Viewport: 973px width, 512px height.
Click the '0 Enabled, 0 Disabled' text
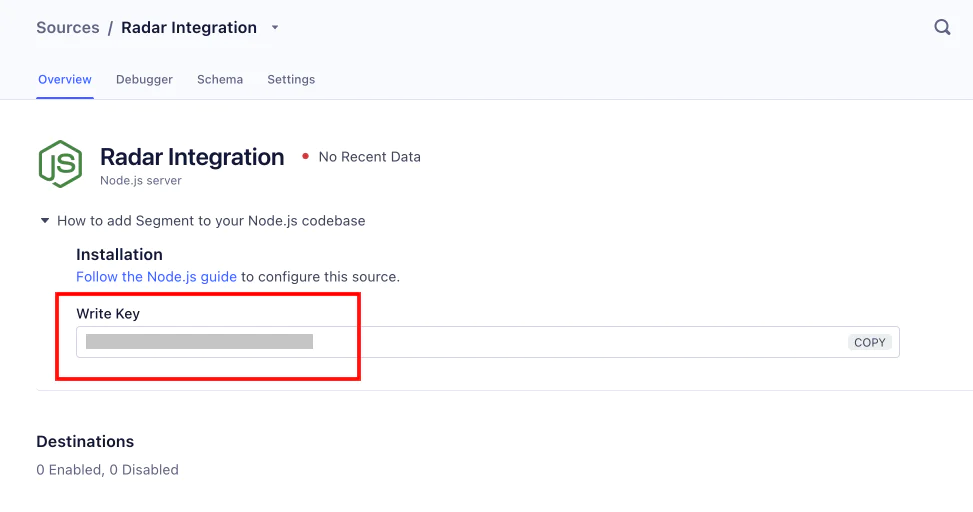(x=107, y=469)
